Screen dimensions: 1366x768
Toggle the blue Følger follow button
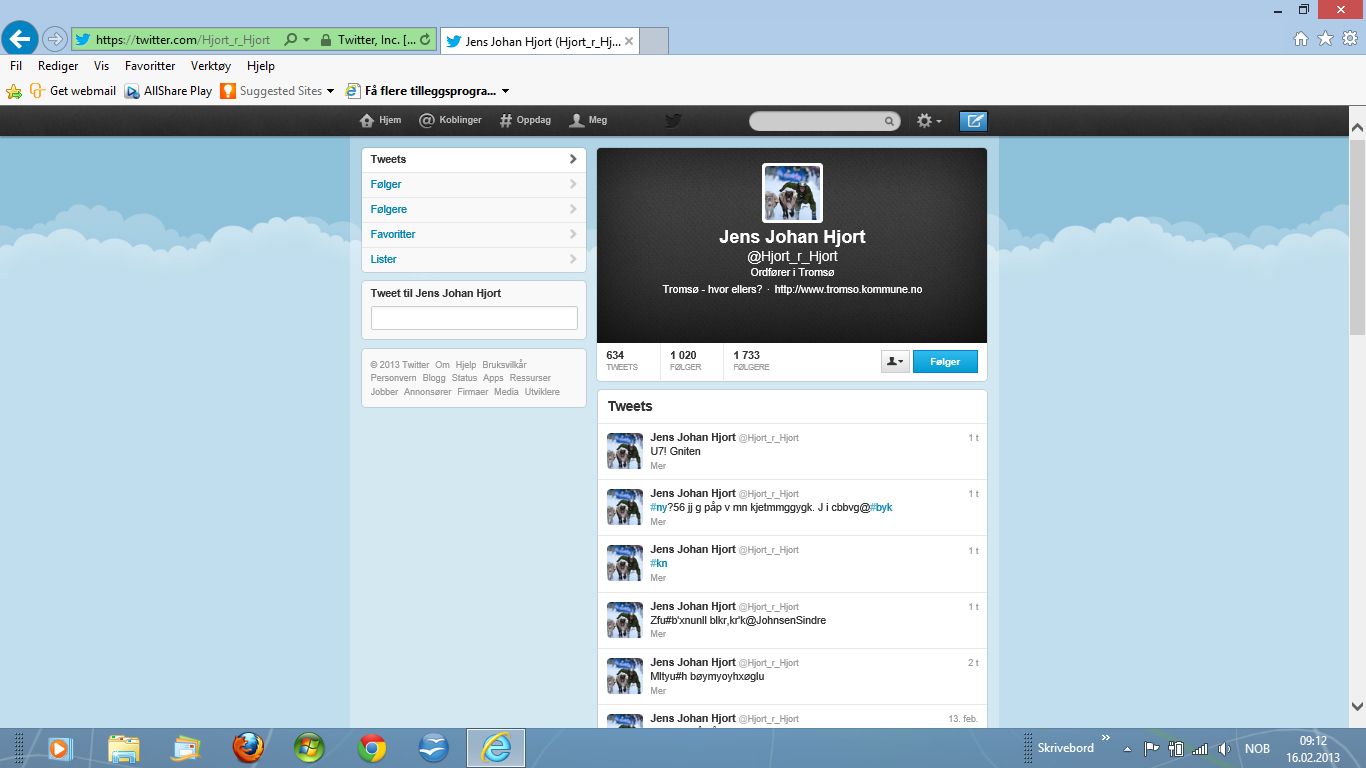pos(945,361)
